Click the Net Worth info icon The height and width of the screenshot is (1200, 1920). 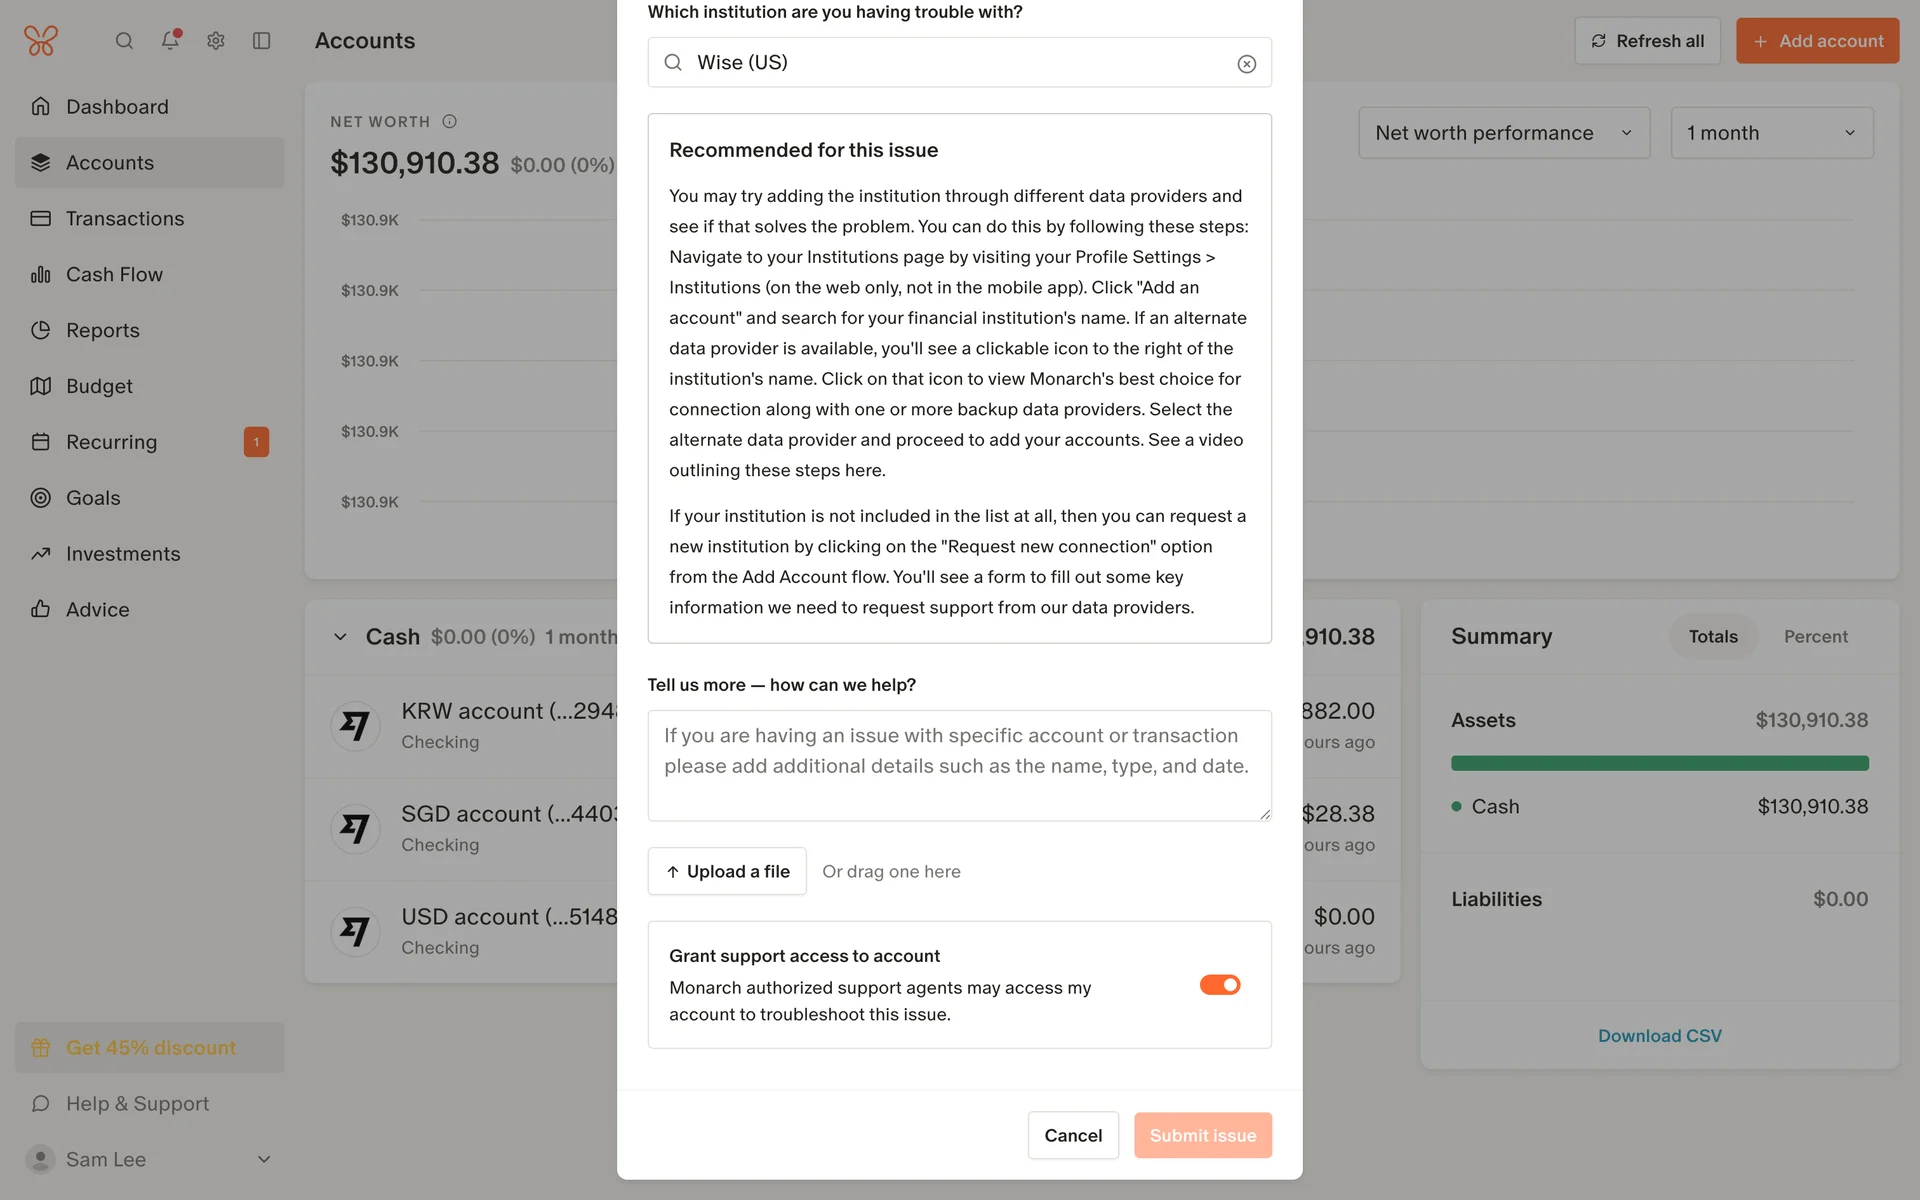tap(449, 122)
